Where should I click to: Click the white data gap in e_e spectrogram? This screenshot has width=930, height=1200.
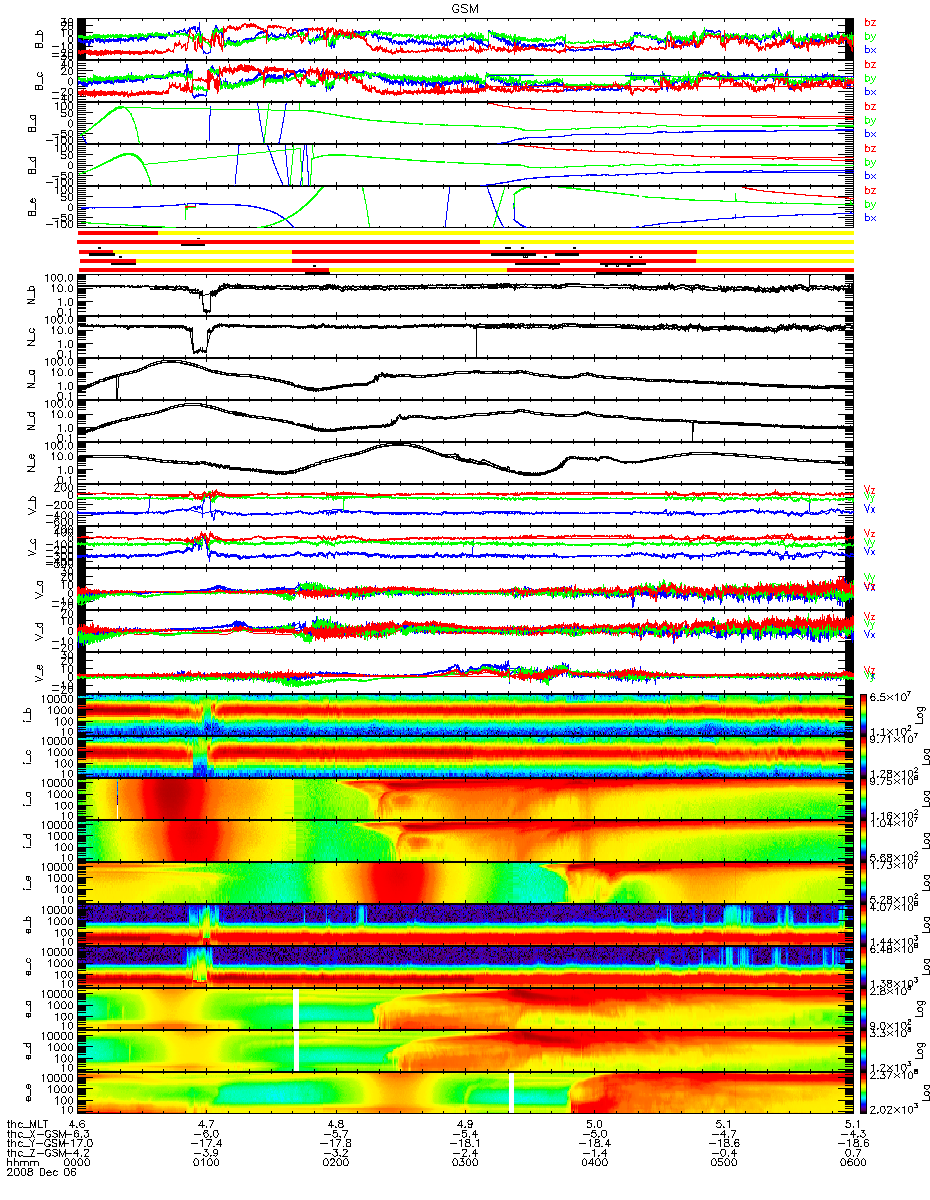pyautogui.click(x=511, y=1092)
